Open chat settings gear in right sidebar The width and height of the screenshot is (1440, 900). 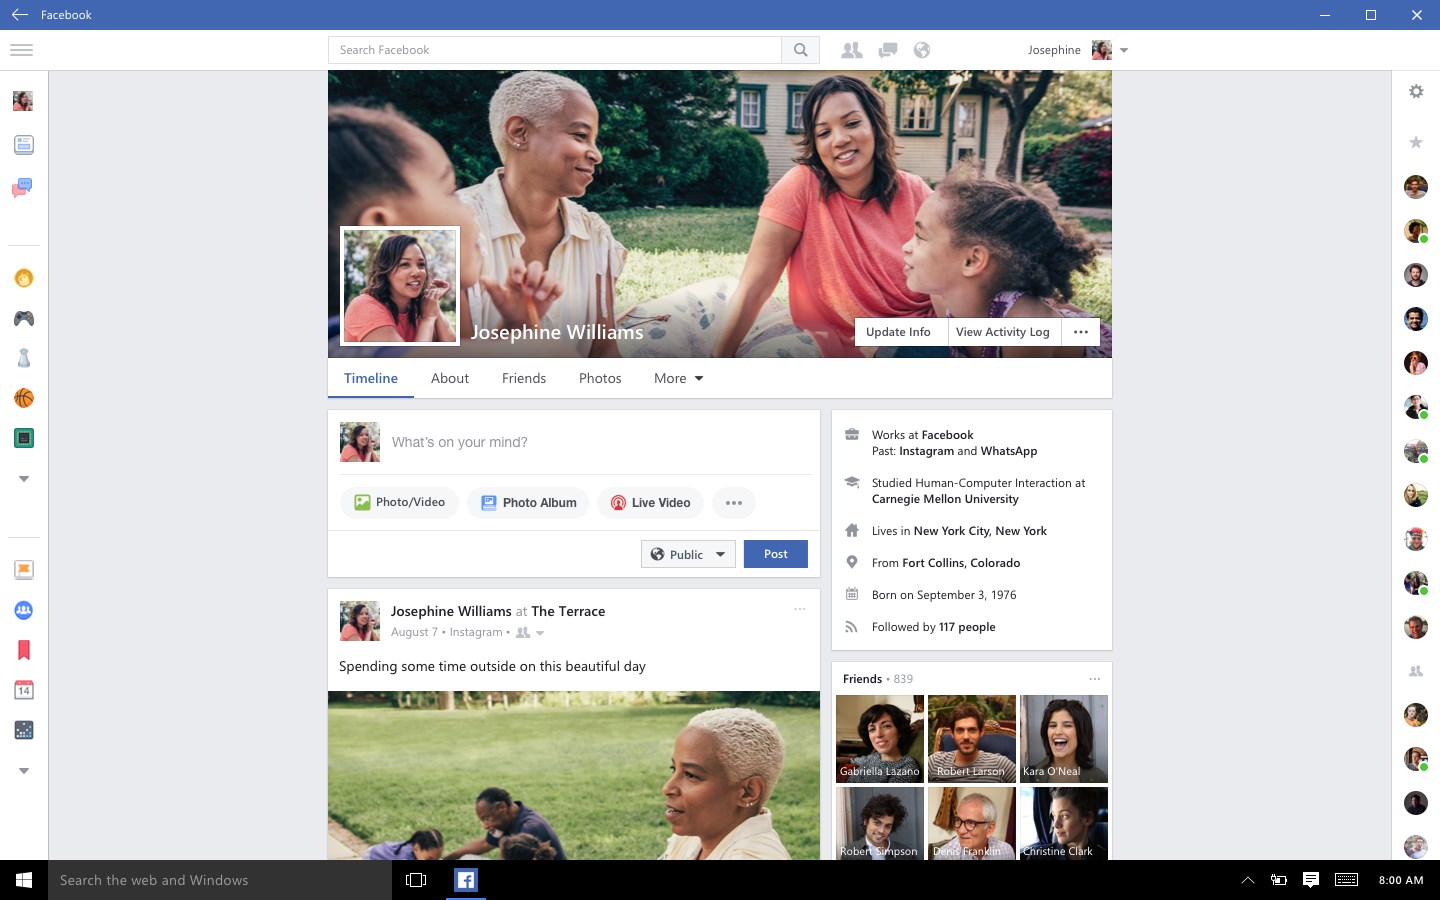click(x=1416, y=91)
